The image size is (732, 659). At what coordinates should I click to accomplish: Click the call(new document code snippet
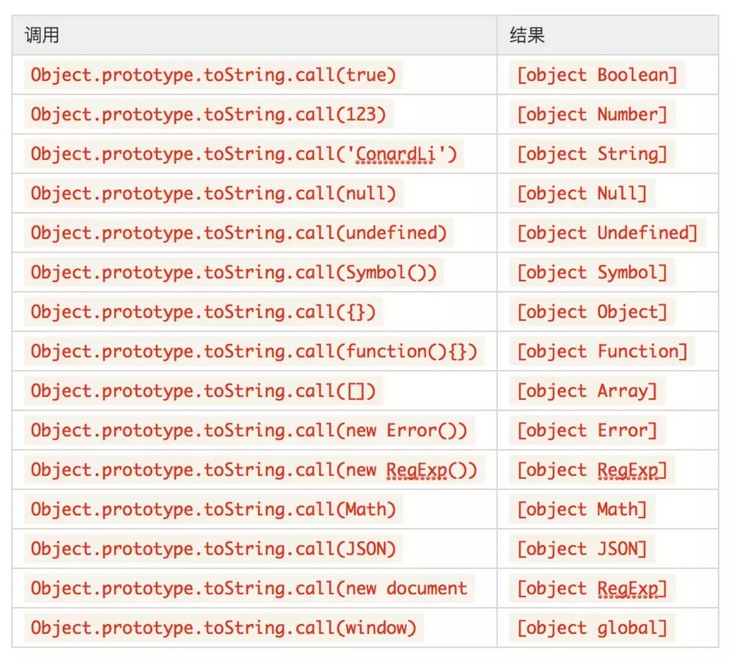click(x=248, y=589)
